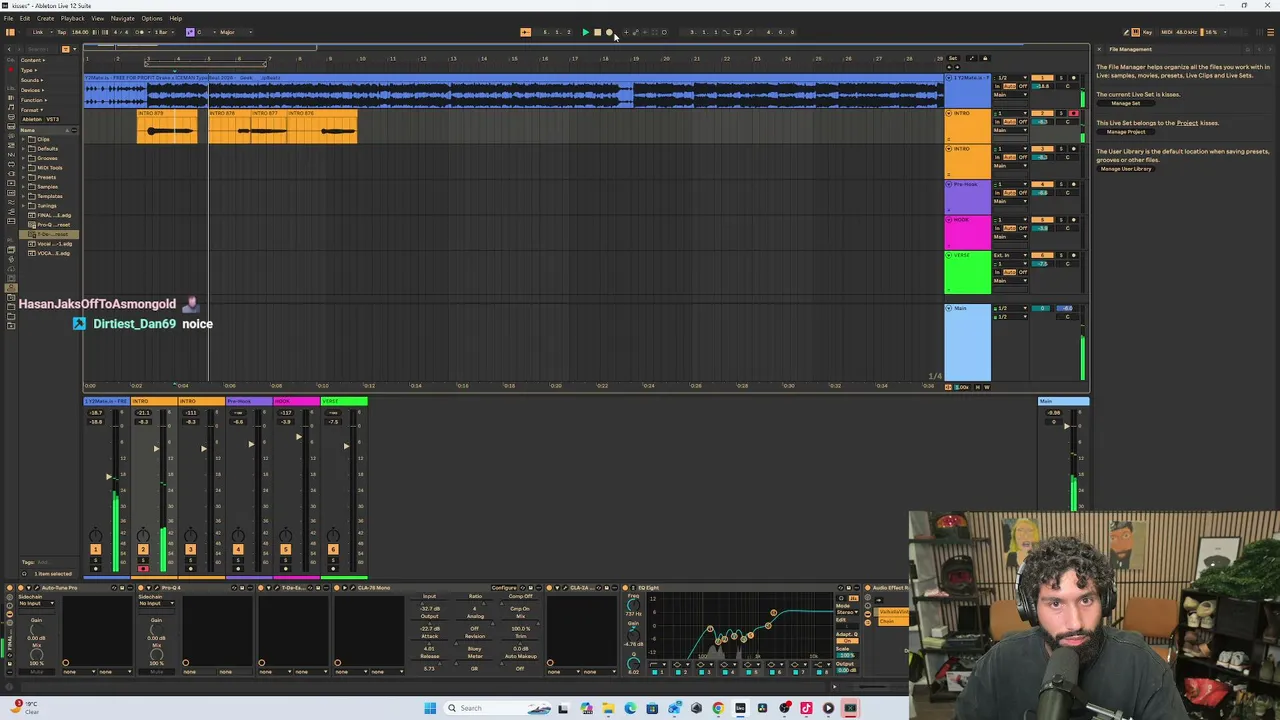
Task: Click the Manage Set button
Action: point(1125,103)
